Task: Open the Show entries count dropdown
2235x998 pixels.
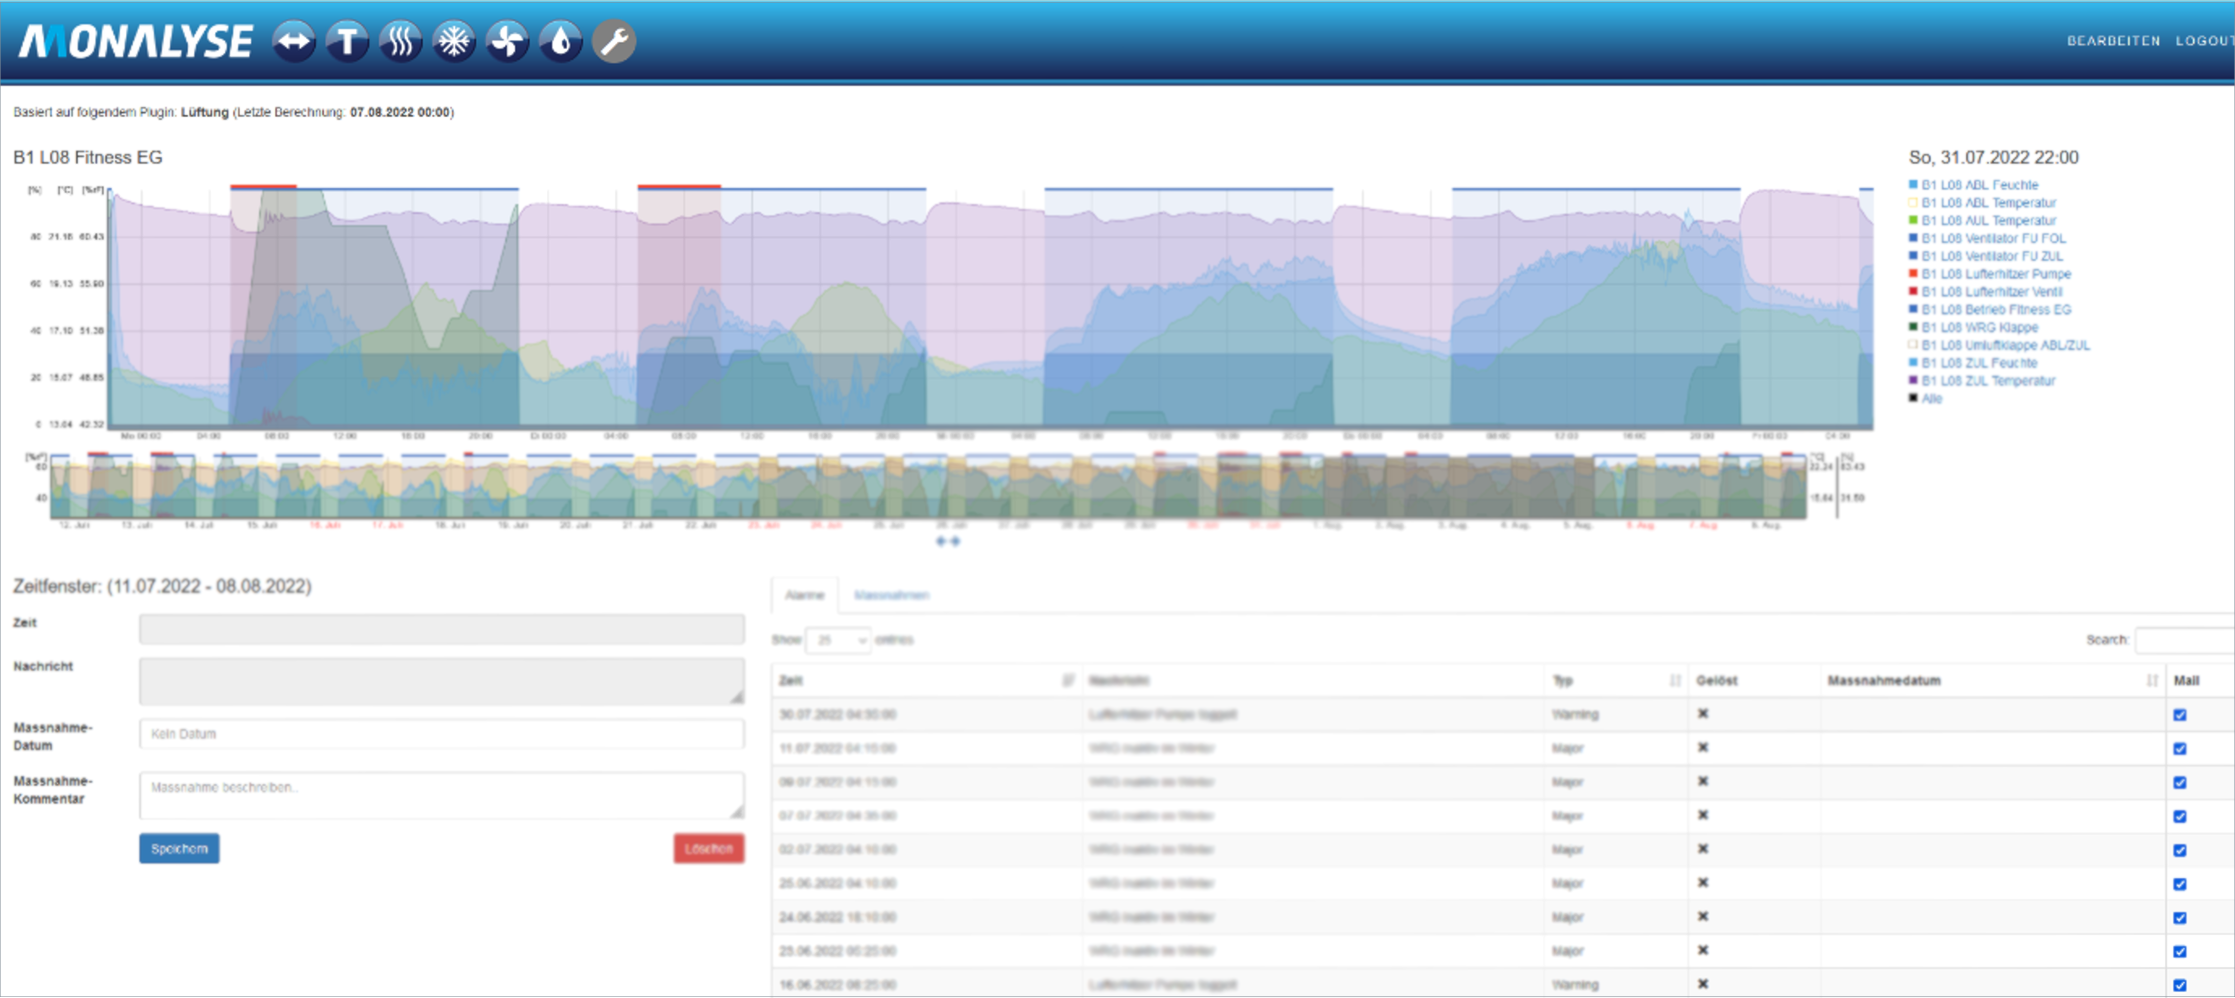Action: 838,640
